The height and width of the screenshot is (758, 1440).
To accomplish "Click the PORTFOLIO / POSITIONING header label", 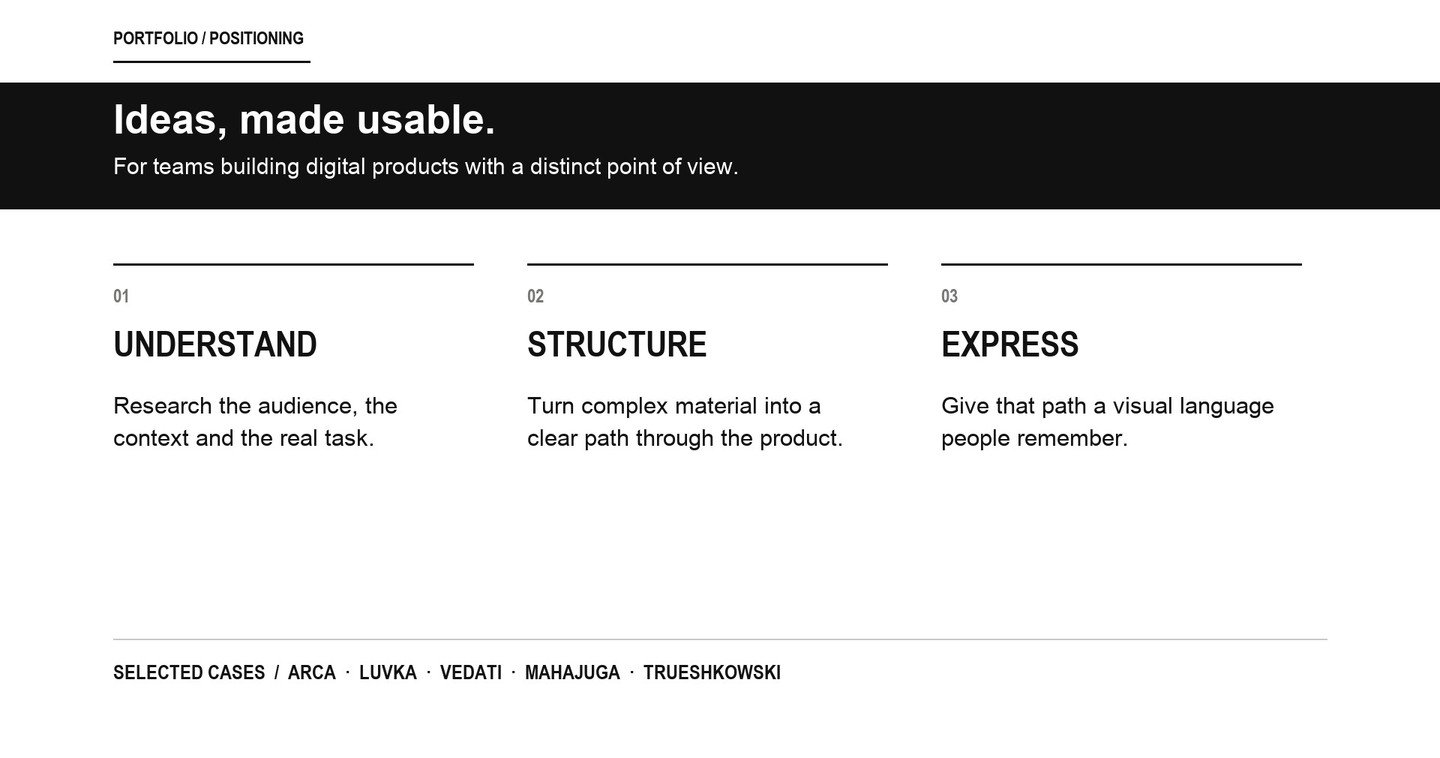I will 208,38.
